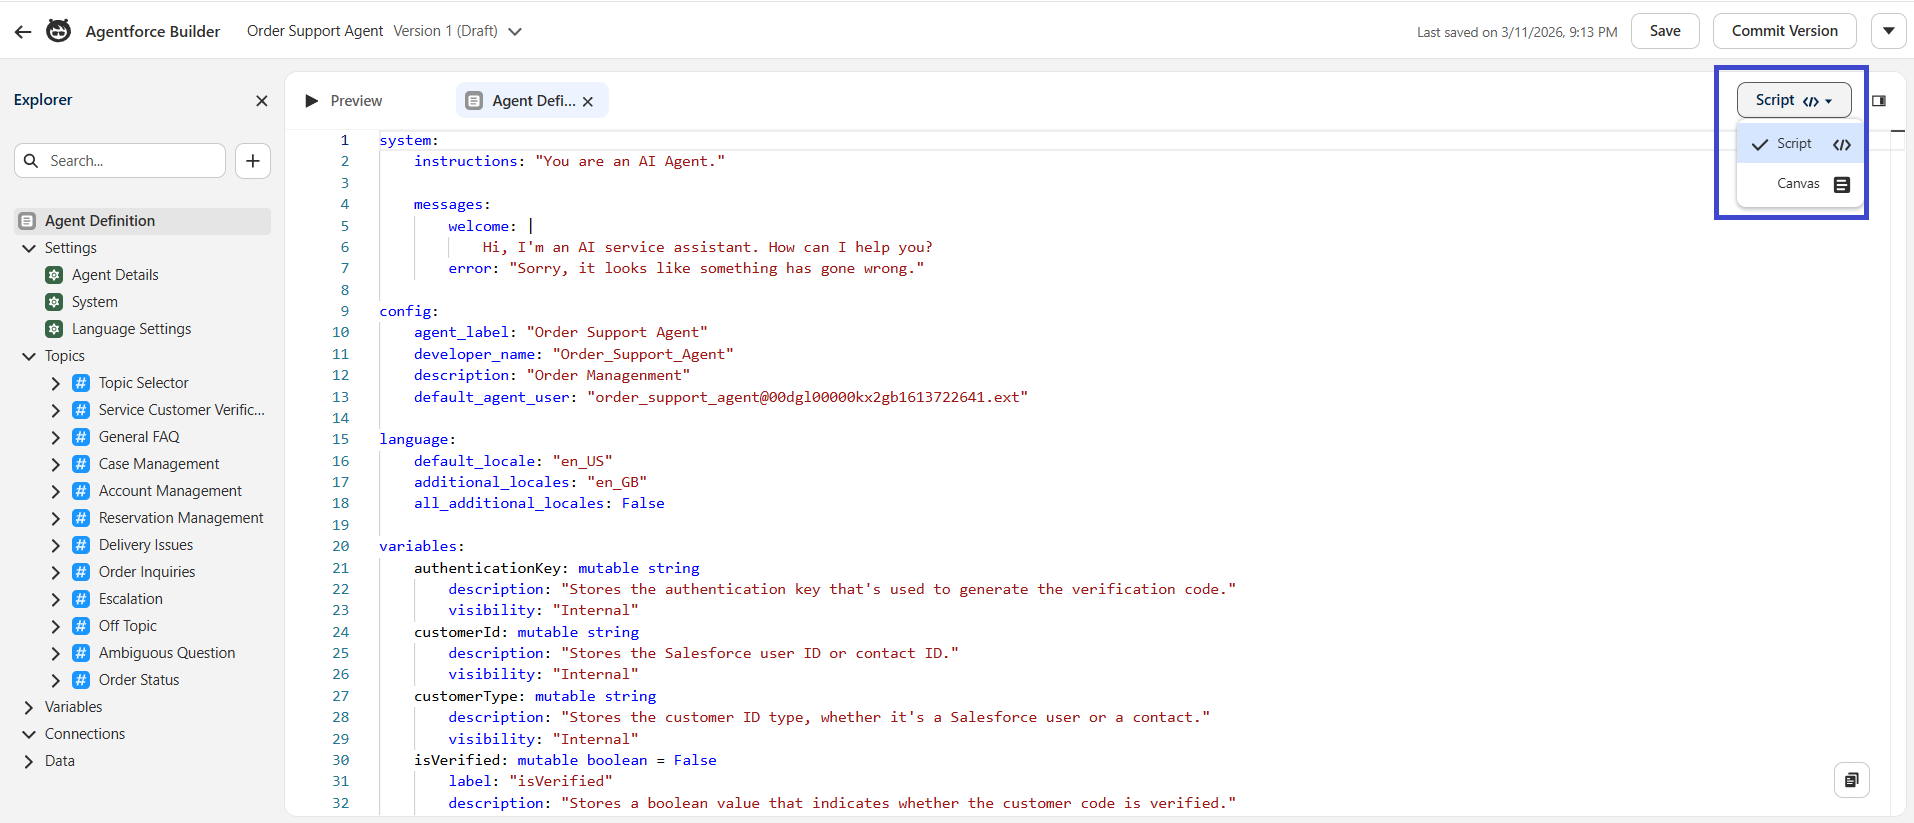The image size is (1914, 823).
Task: Click the Off Topic hash icon
Action: pos(81,626)
